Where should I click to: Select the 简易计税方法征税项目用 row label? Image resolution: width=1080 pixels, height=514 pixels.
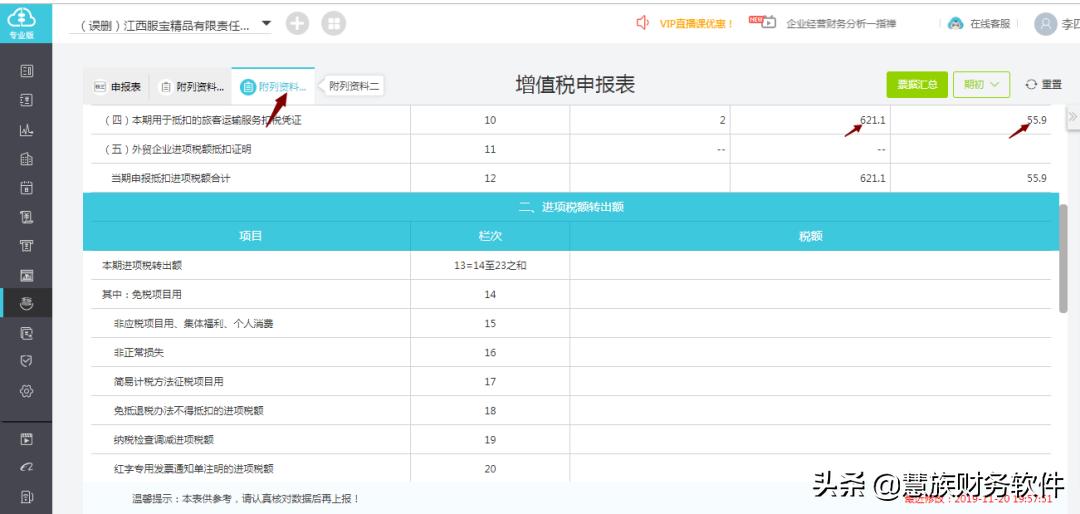pos(169,381)
